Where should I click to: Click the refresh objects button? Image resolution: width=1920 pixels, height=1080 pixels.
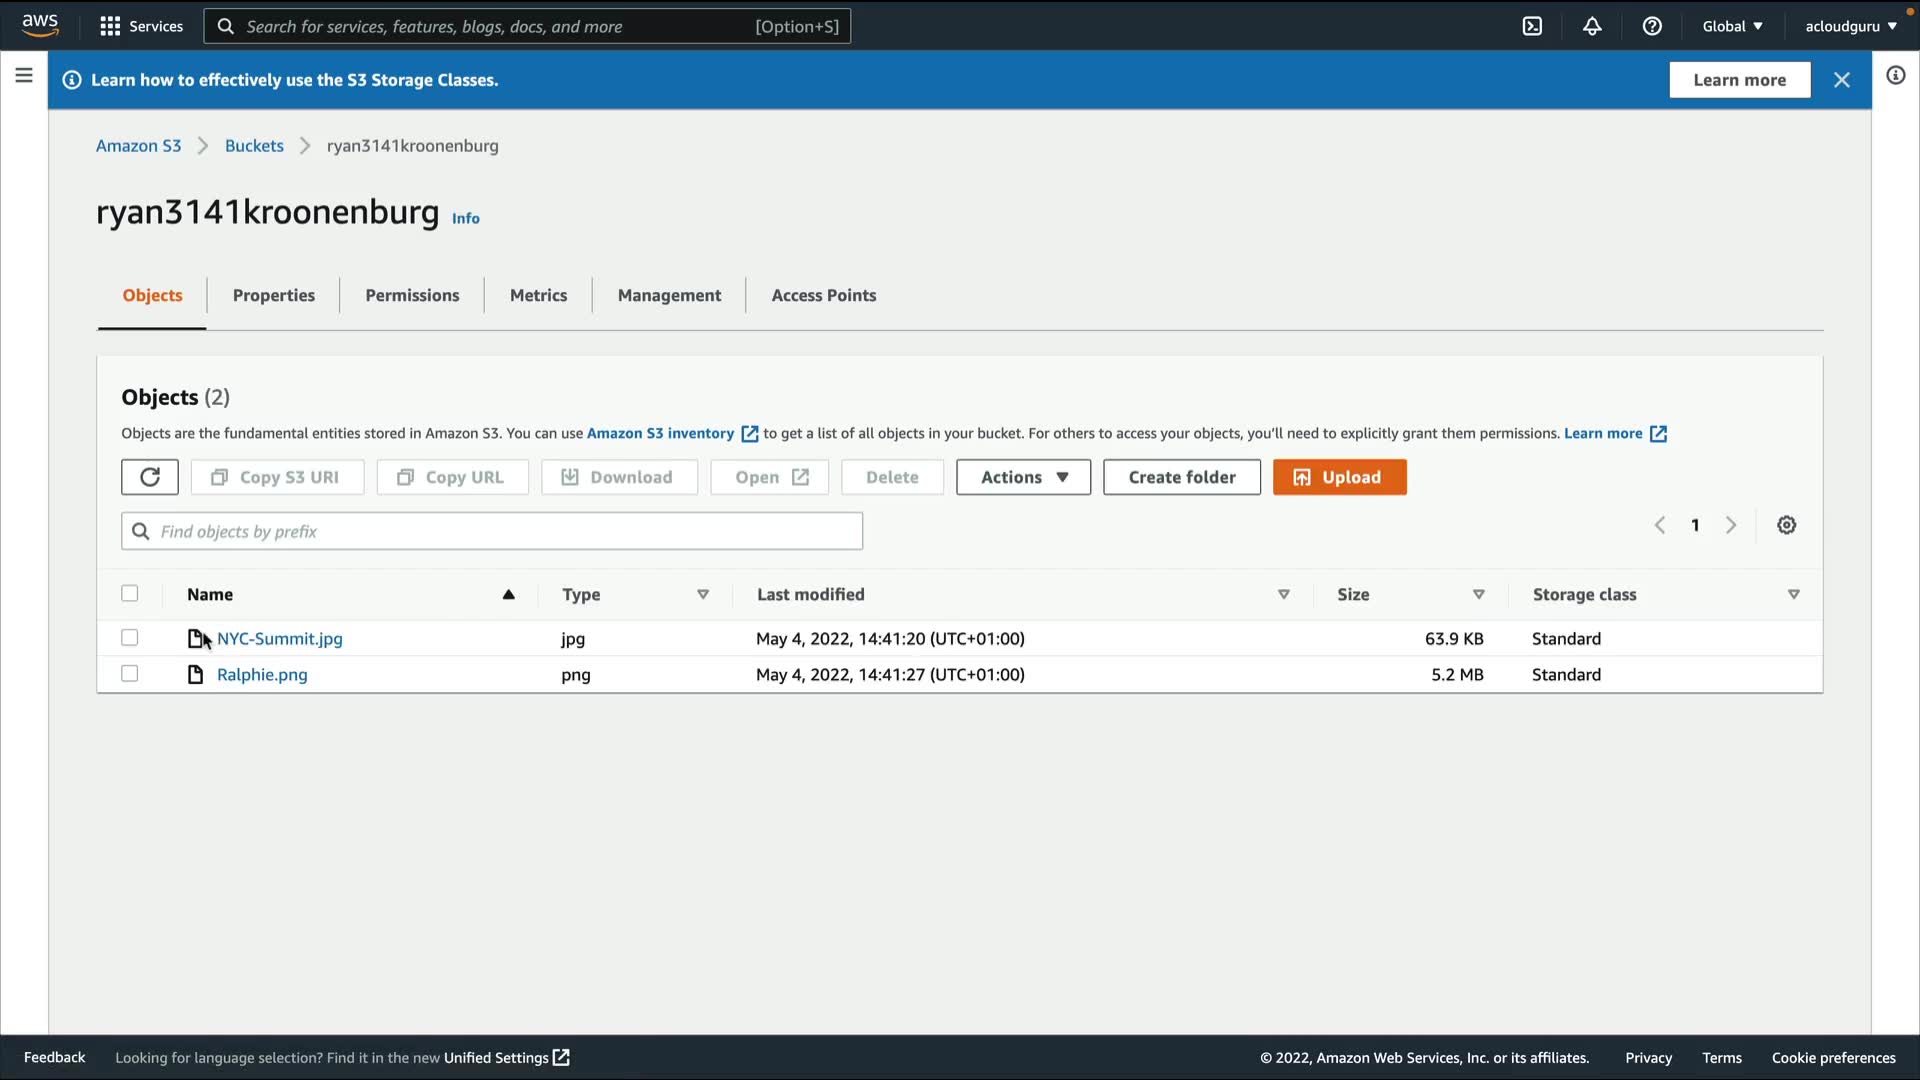(x=150, y=477)
